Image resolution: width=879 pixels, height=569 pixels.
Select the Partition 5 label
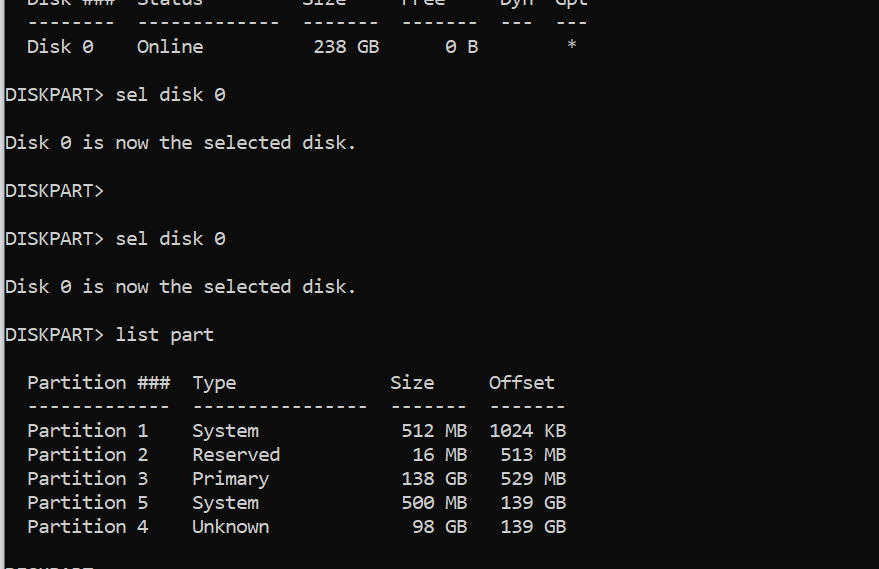pos(87,503)
